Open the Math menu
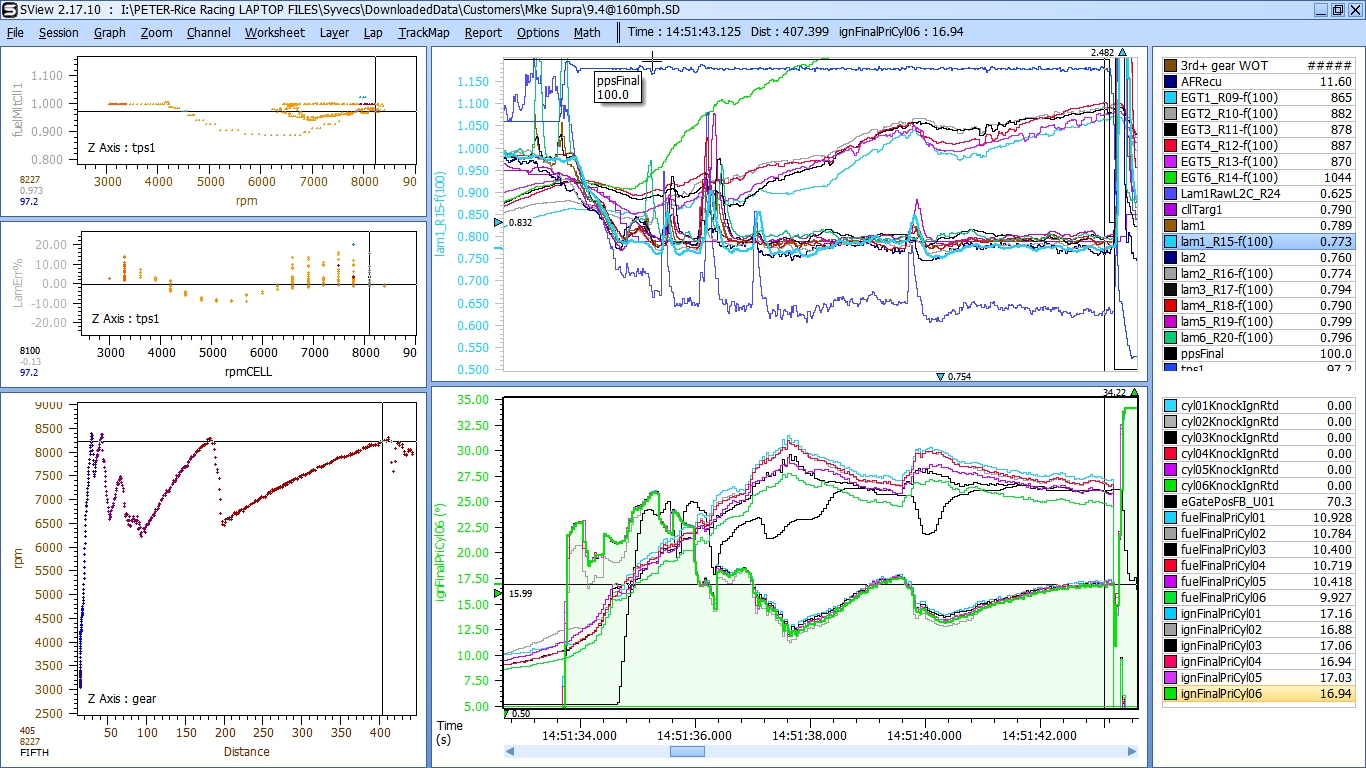The width and height of the screenshot is (1366, 768). [587, 32]
